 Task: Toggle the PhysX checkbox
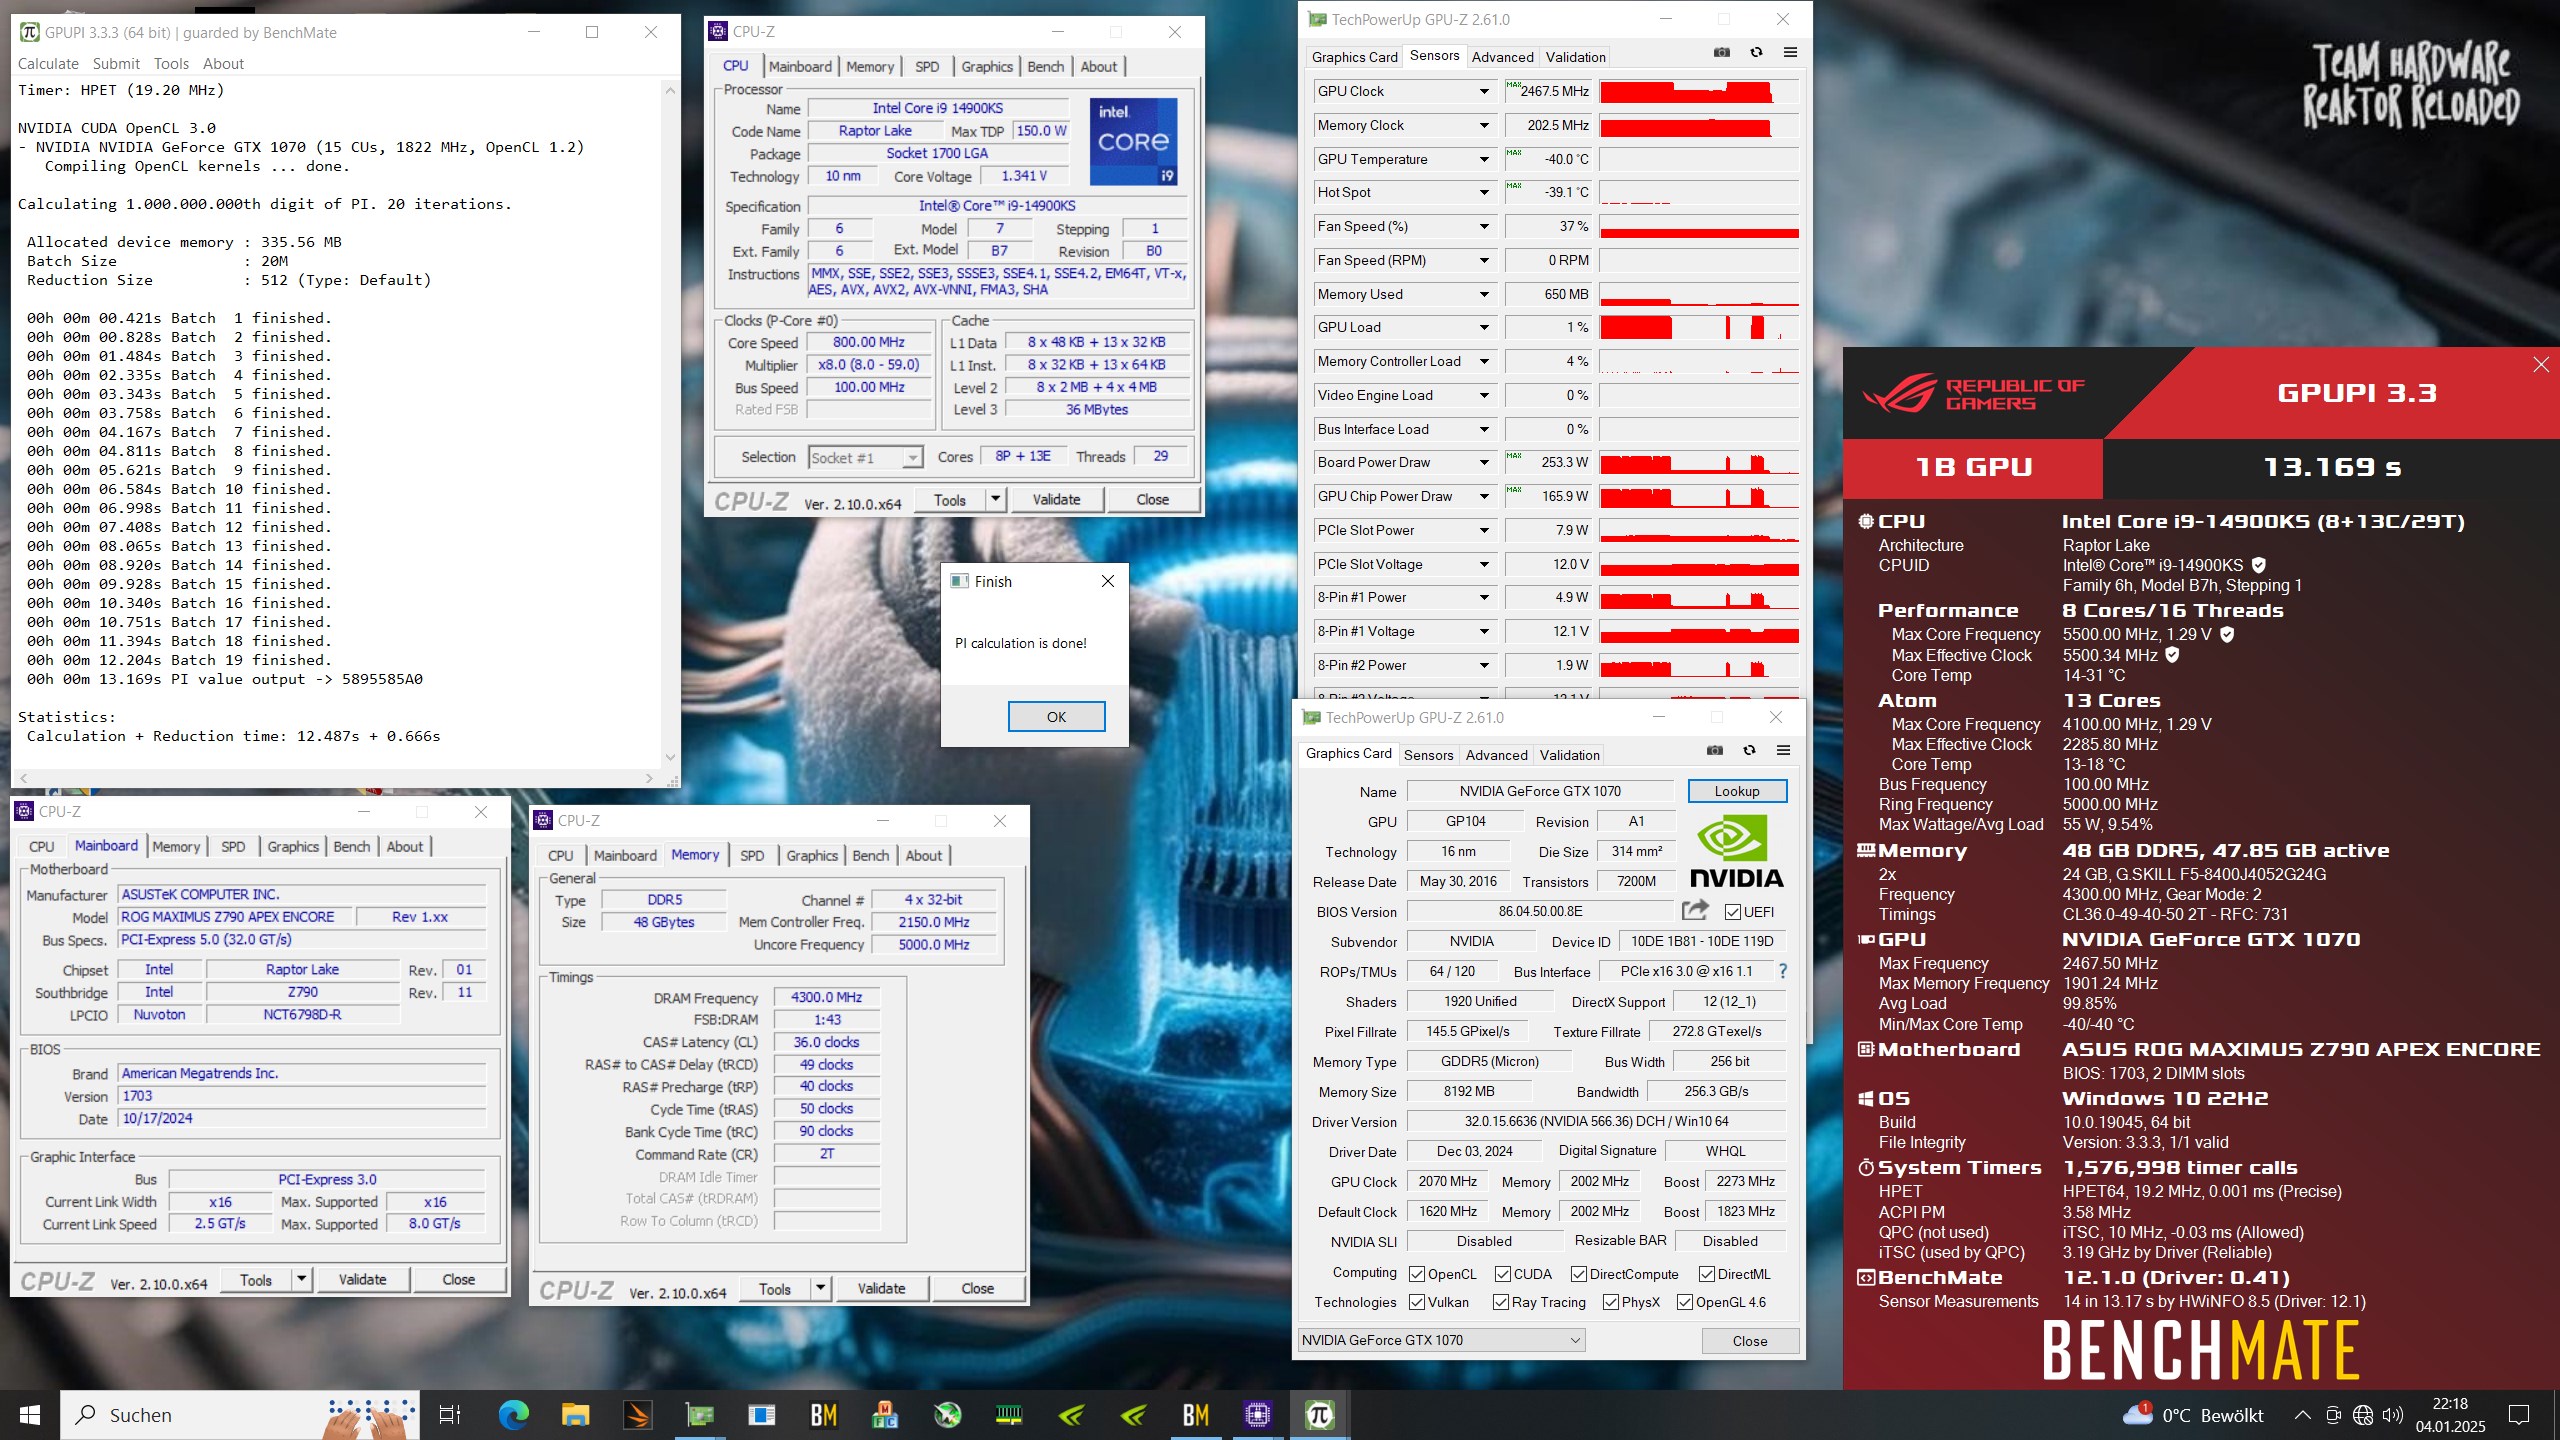(1611, 1302)
